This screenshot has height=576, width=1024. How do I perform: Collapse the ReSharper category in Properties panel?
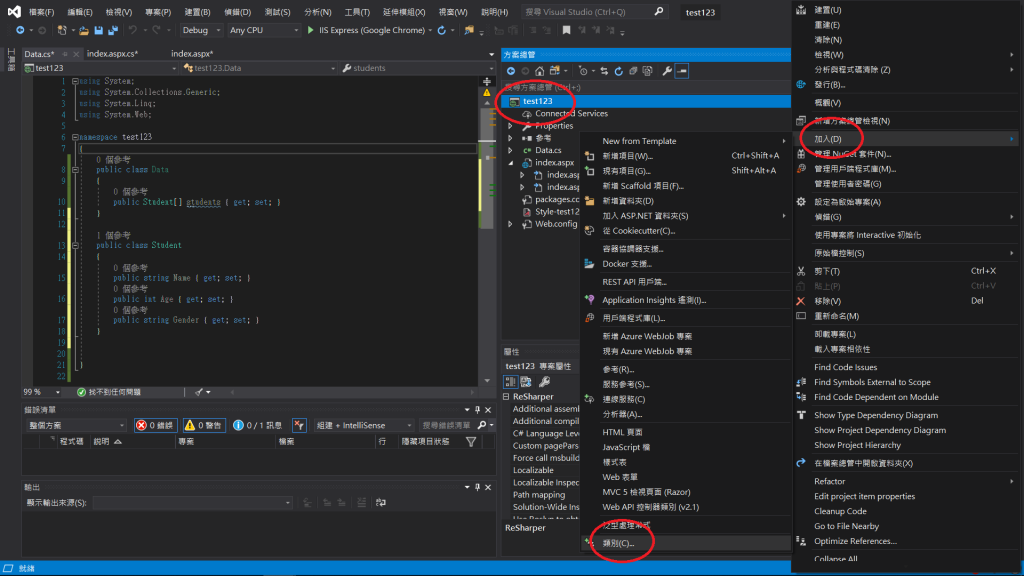506,396
